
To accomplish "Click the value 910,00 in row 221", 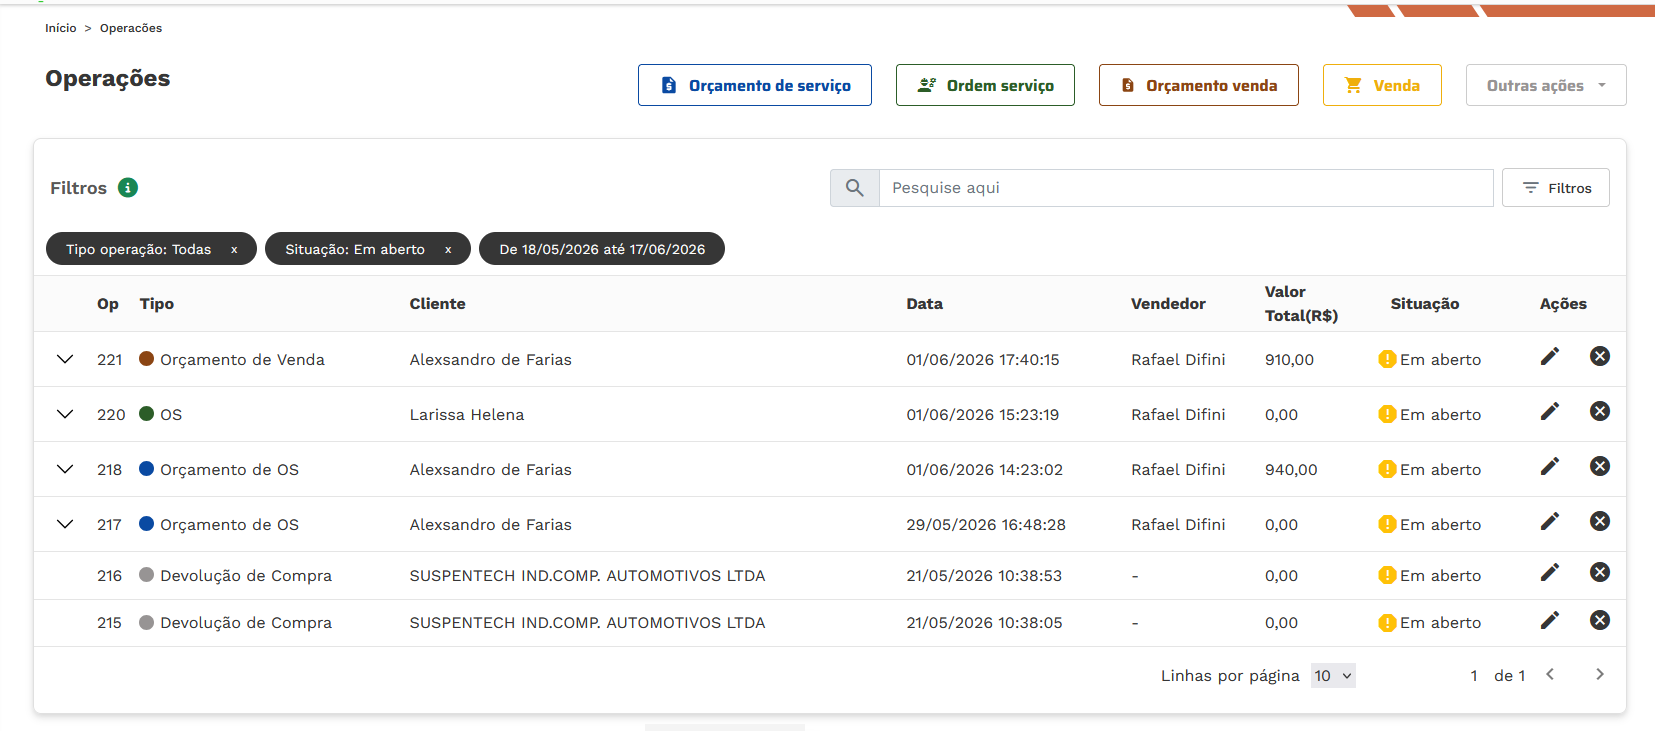I will [1289, 359].
